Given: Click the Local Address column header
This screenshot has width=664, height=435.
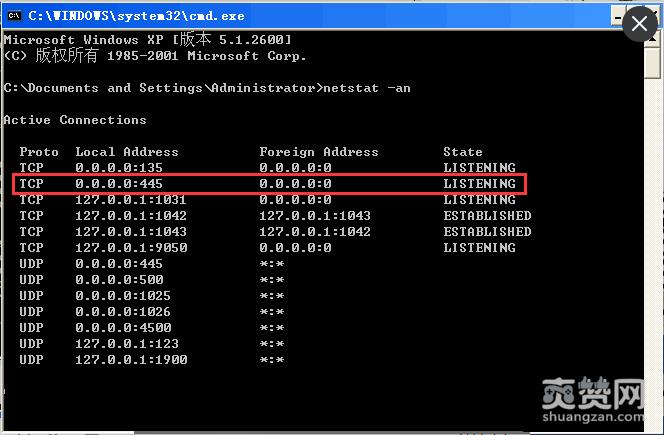Looking at the screenshot, I should [x=127, y=152].
